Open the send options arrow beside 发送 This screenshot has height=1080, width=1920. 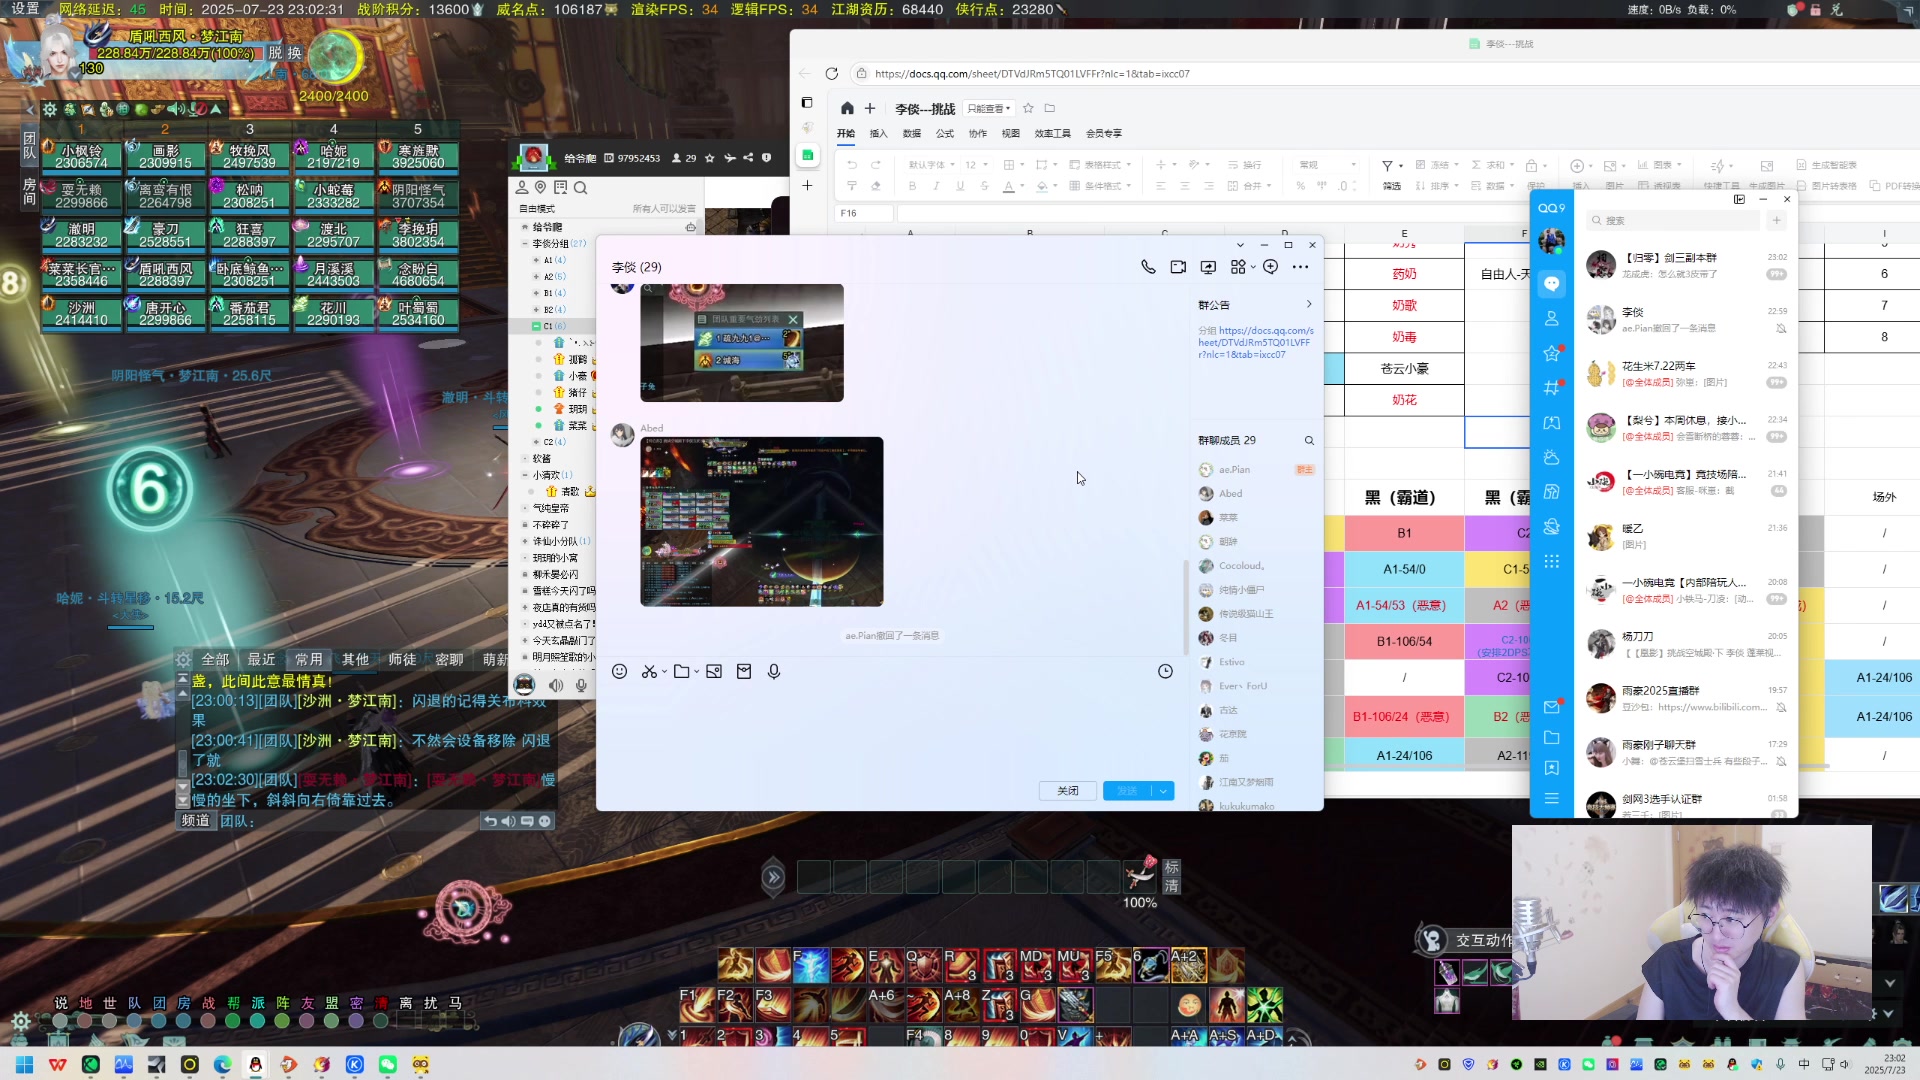(1163, 791)
